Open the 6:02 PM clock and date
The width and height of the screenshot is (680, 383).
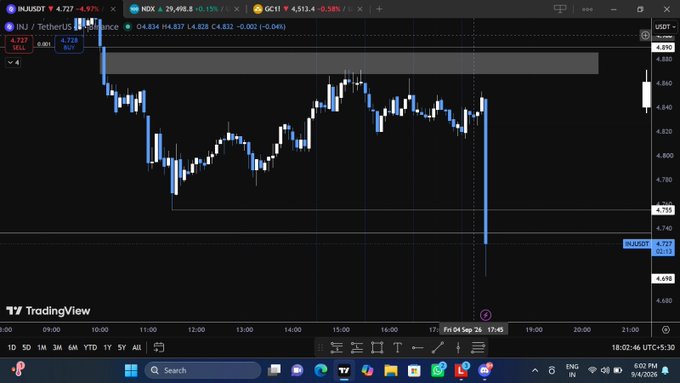(644, 370)
